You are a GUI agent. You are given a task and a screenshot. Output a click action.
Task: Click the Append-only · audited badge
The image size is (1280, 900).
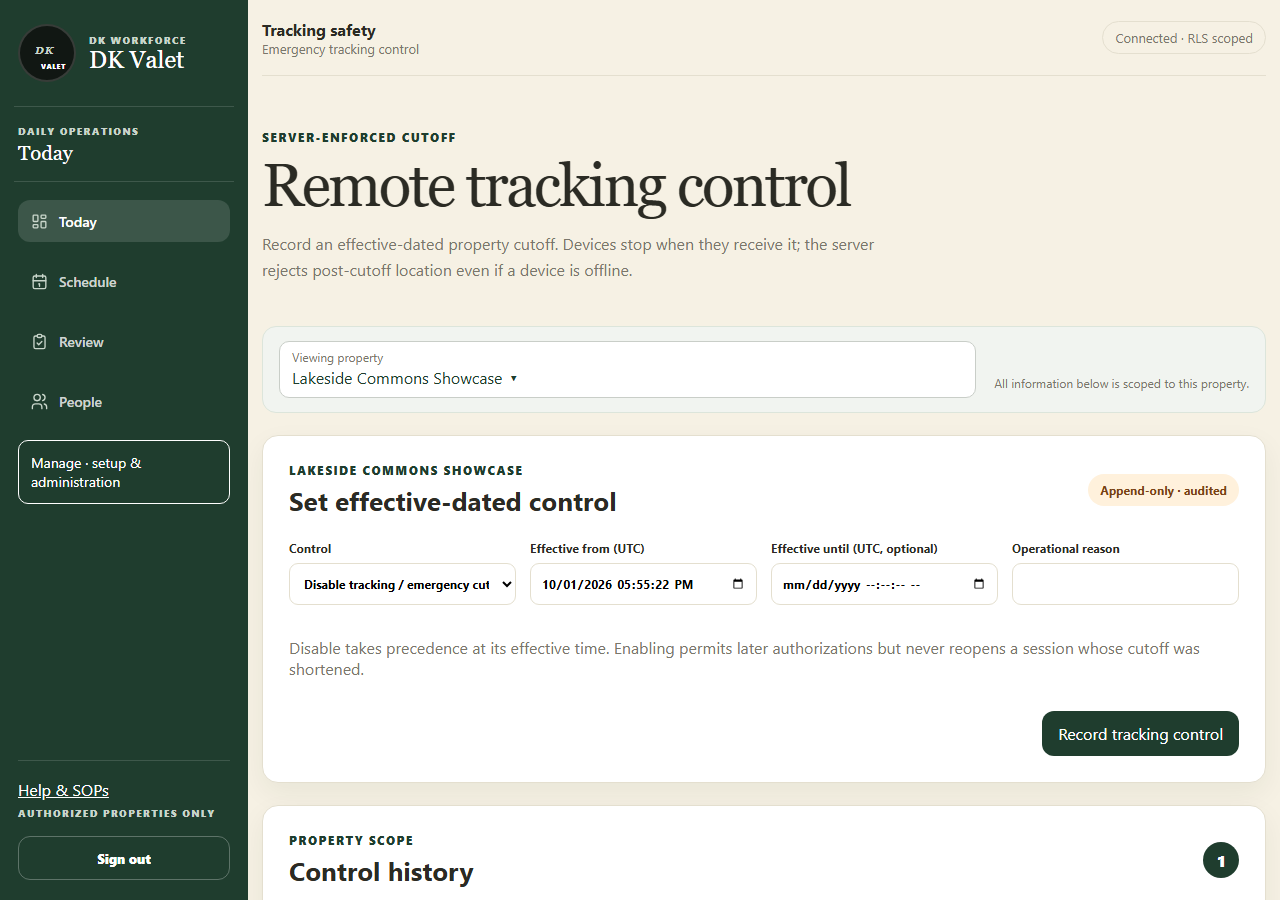point(1163,491)
